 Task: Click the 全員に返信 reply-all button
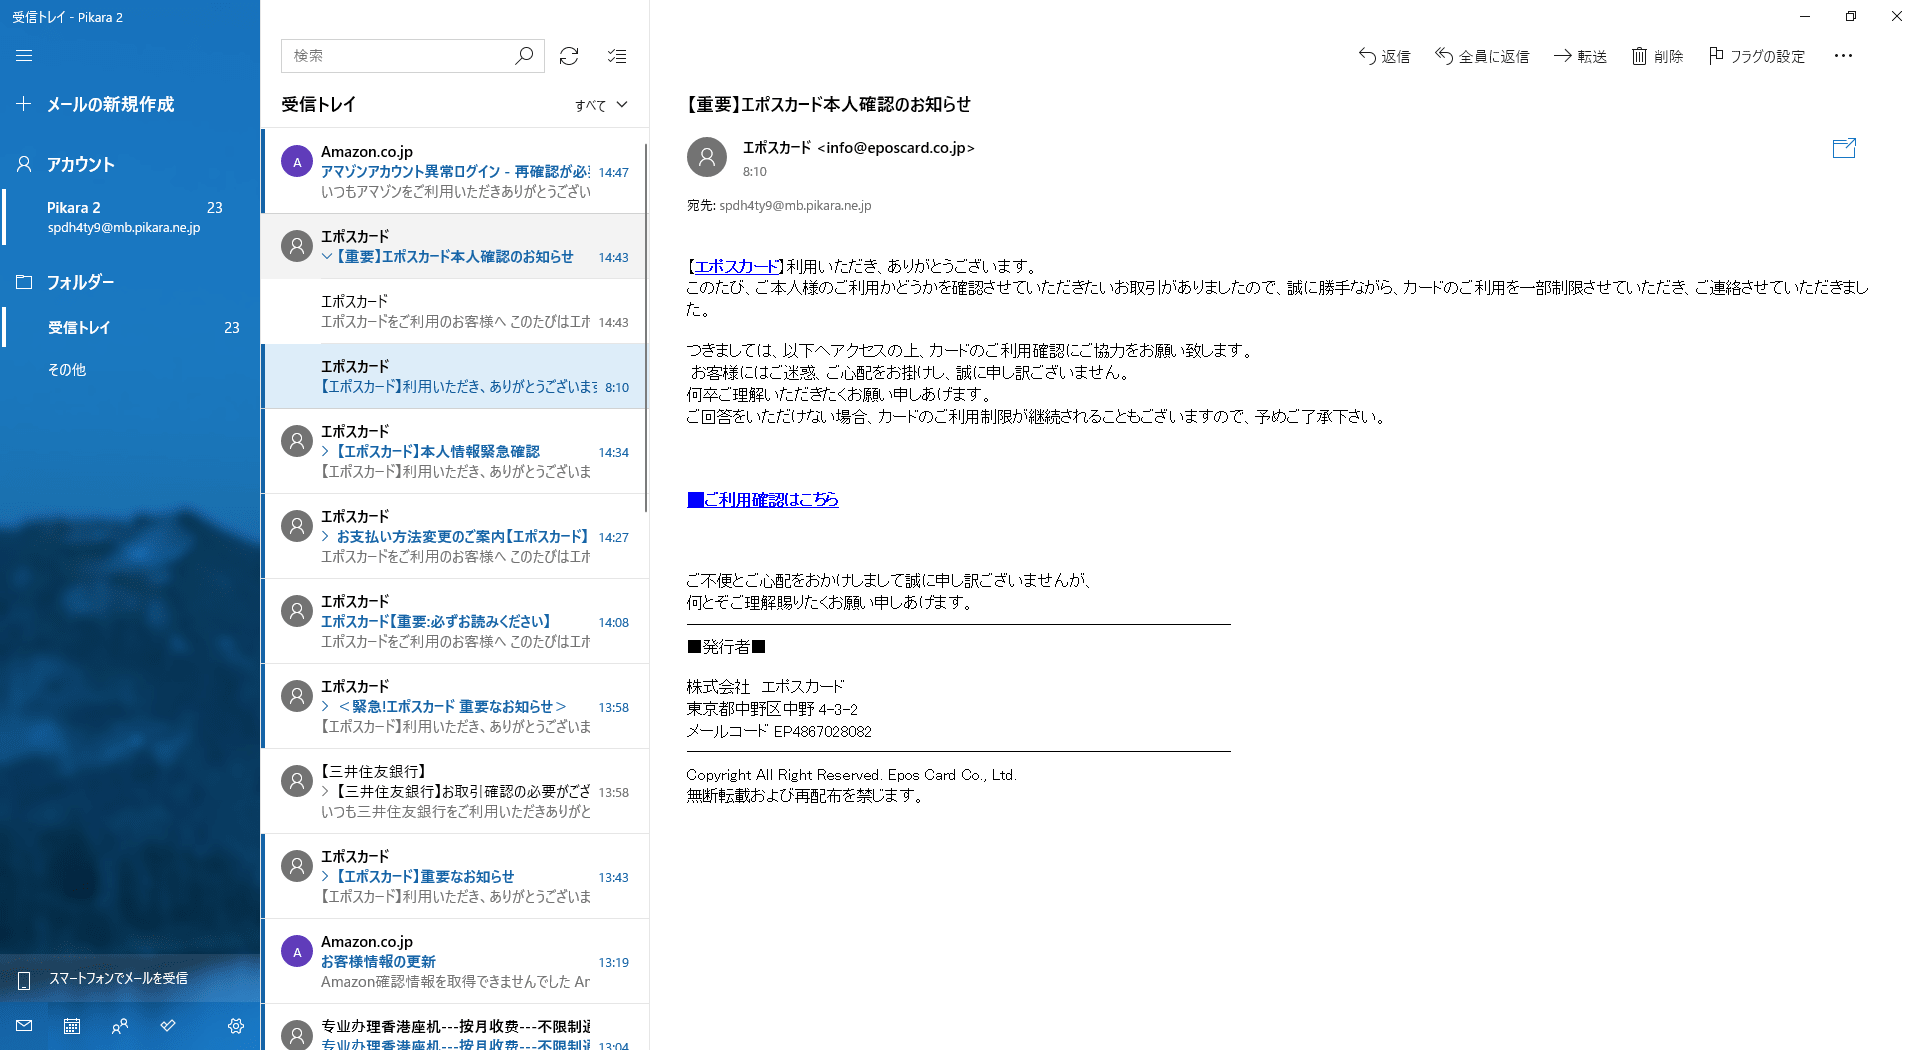point(1482,56)
